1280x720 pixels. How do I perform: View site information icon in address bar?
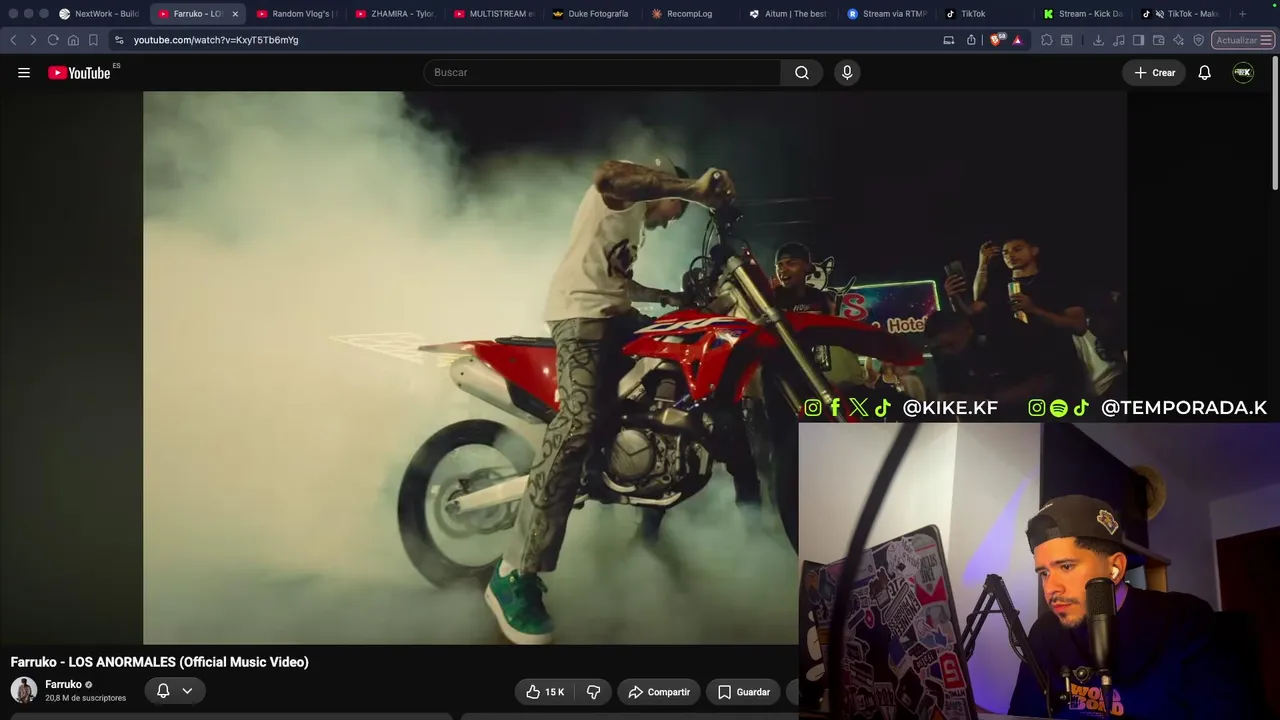[x=119, y=40]
